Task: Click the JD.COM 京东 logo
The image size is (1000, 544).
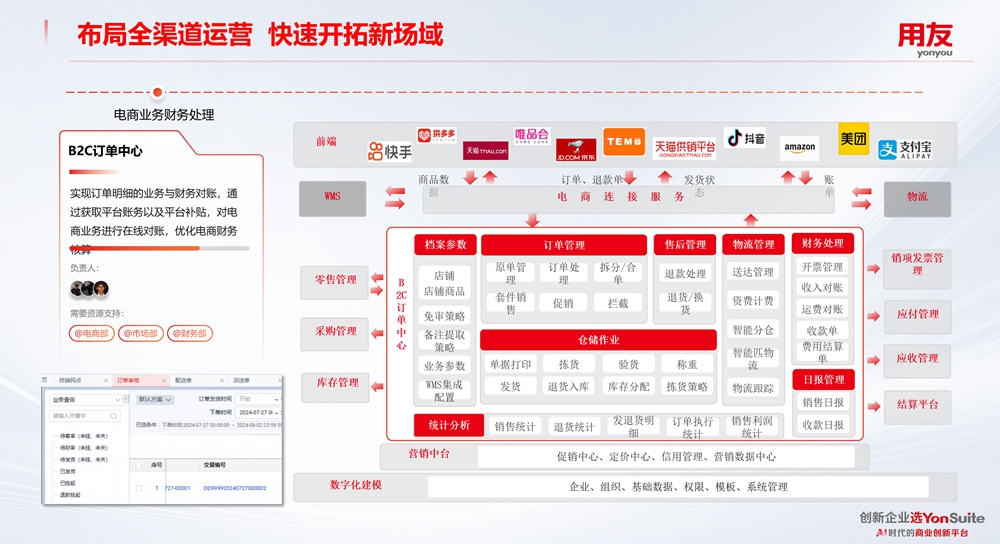Action: tap(576, 149)
